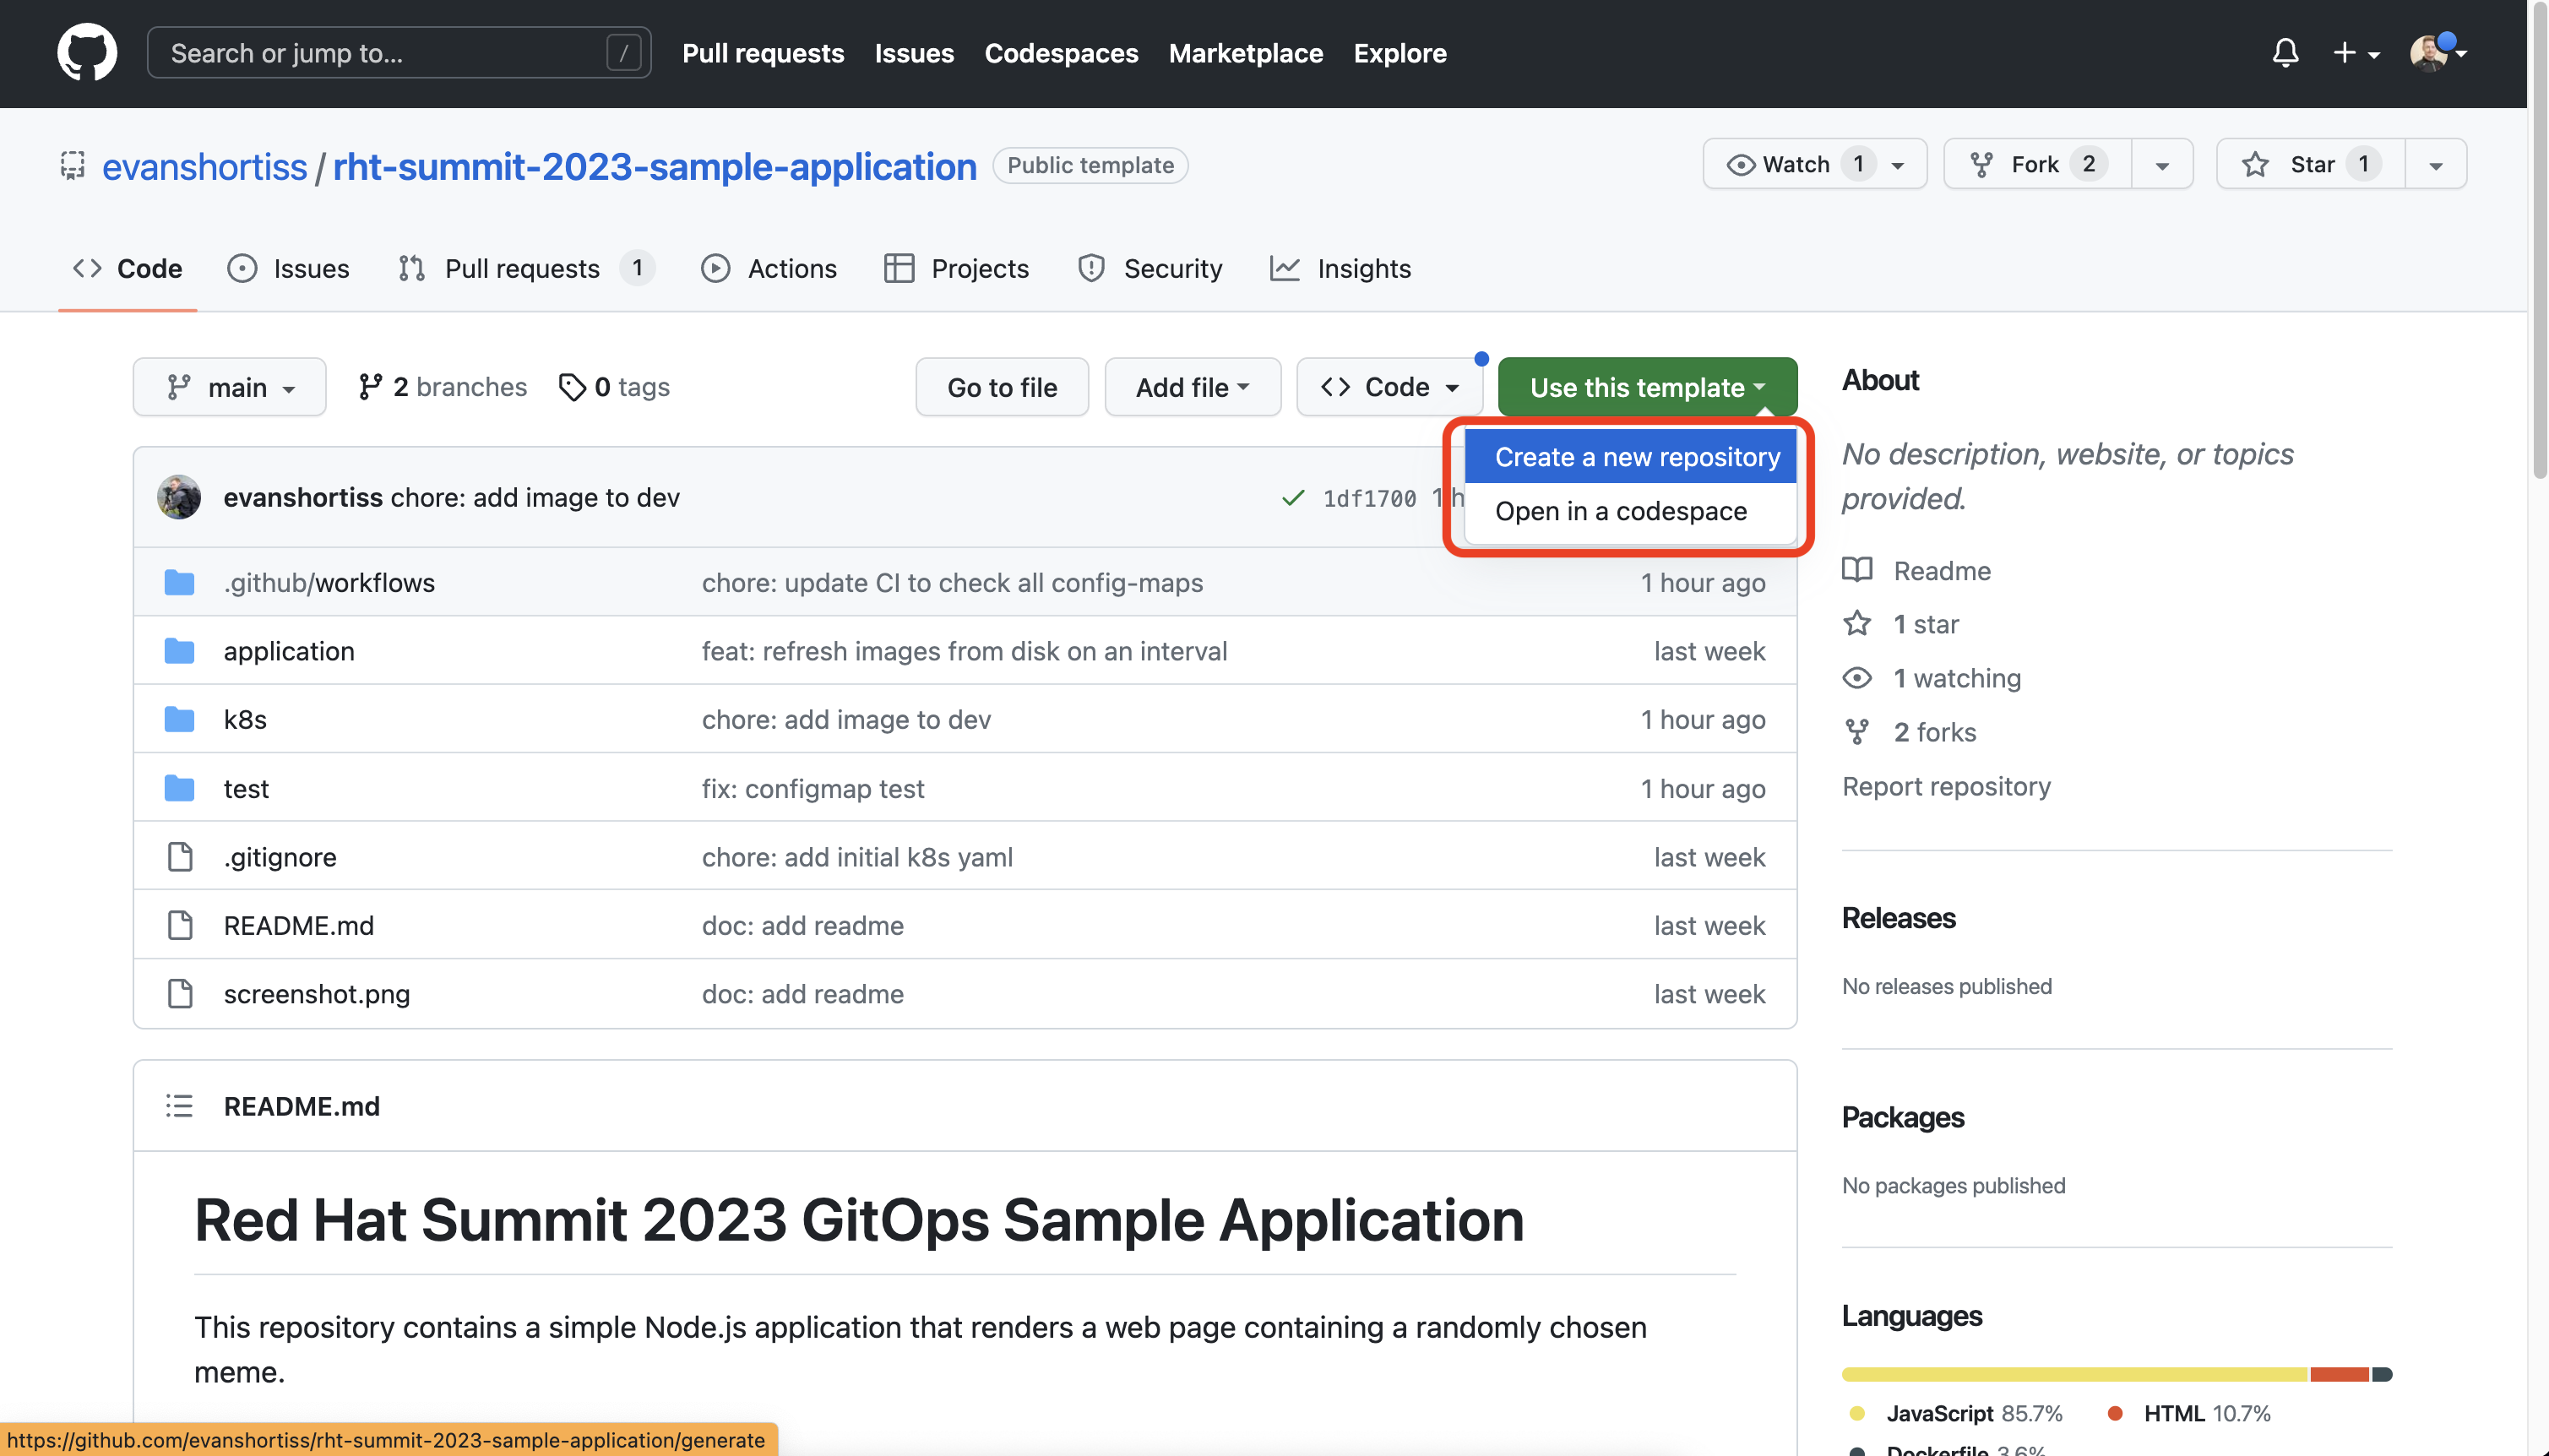Switch to the Code tab
Screen dimensions: 2549x1456
coord(127,268)
